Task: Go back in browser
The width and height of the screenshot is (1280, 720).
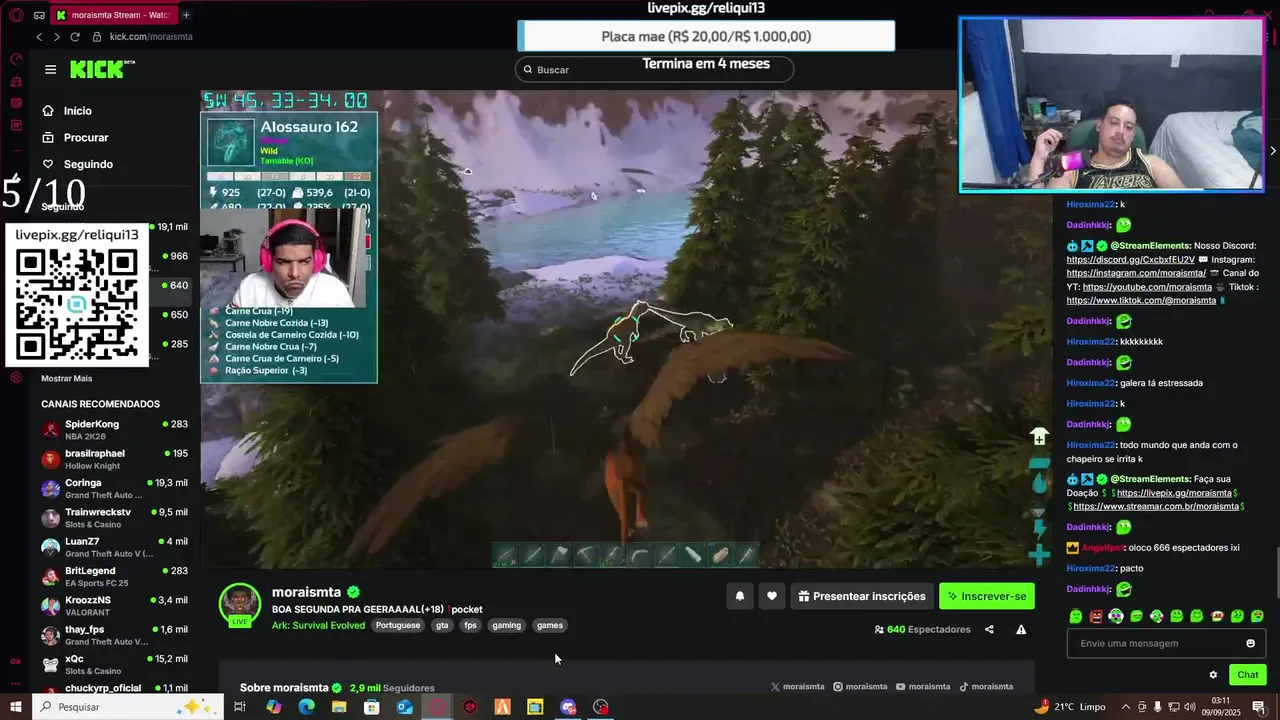Action: click(39, 37)
